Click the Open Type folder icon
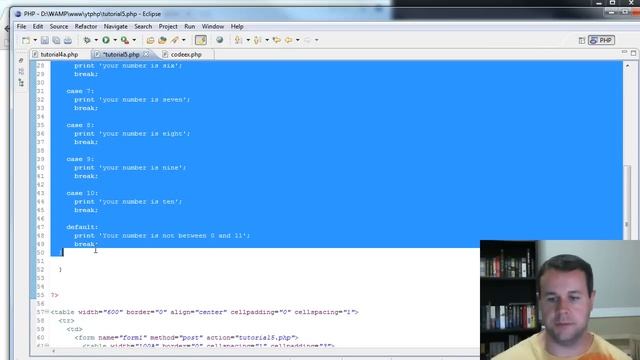Image resolution: width=640 pixels, height=360 pixels. tap(150, 40)
